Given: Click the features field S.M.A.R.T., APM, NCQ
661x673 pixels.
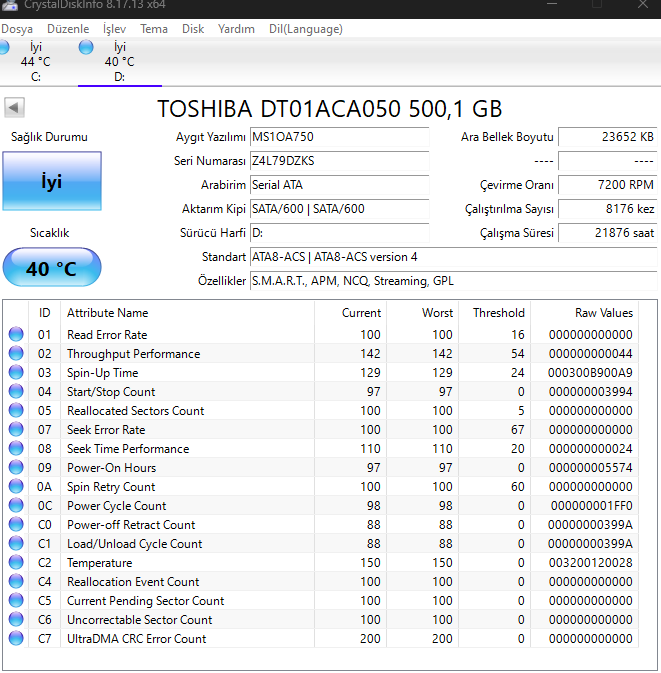Looking at the screenshot, I should [x=454, y=281].
